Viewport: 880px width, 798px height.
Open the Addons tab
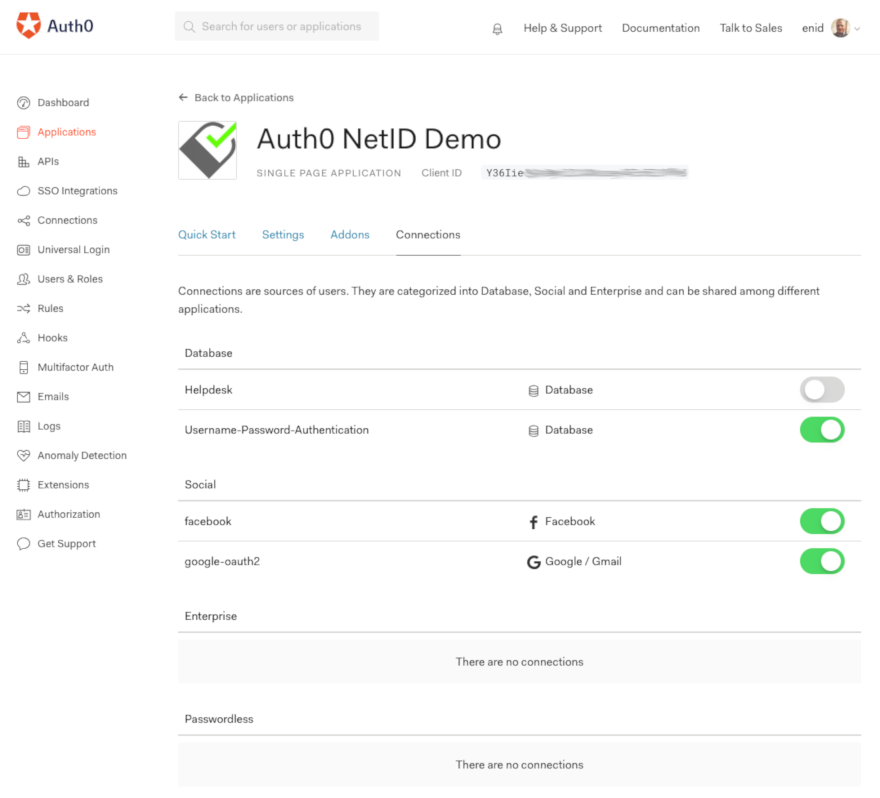tap(350, 235)
